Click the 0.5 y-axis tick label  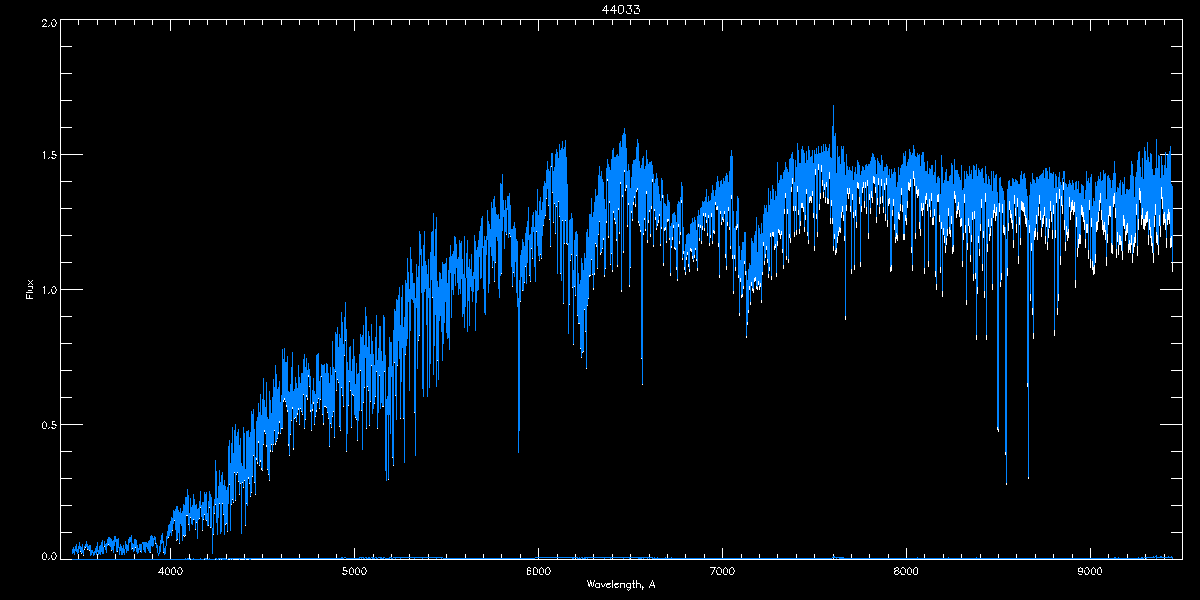47,424
